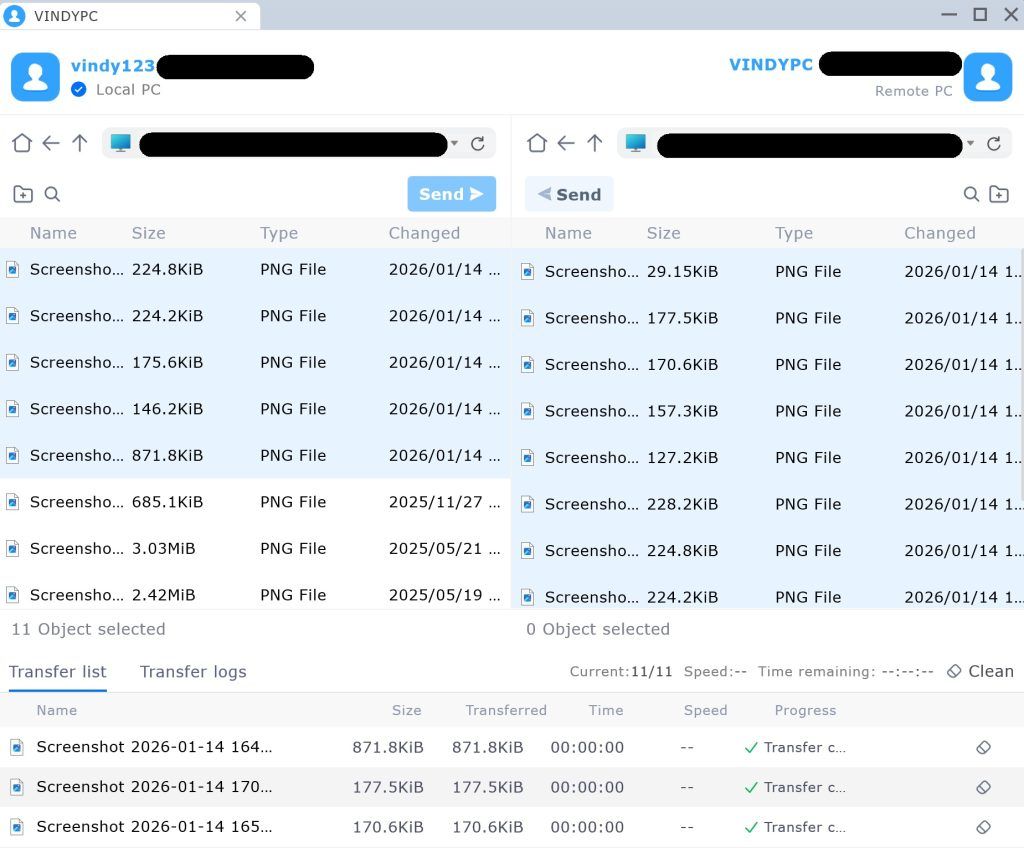Click the Screenshot 2026-01-14 170... transfer row
The height and width of the screenshot is (848, 1024).
[x=512, y=787]
